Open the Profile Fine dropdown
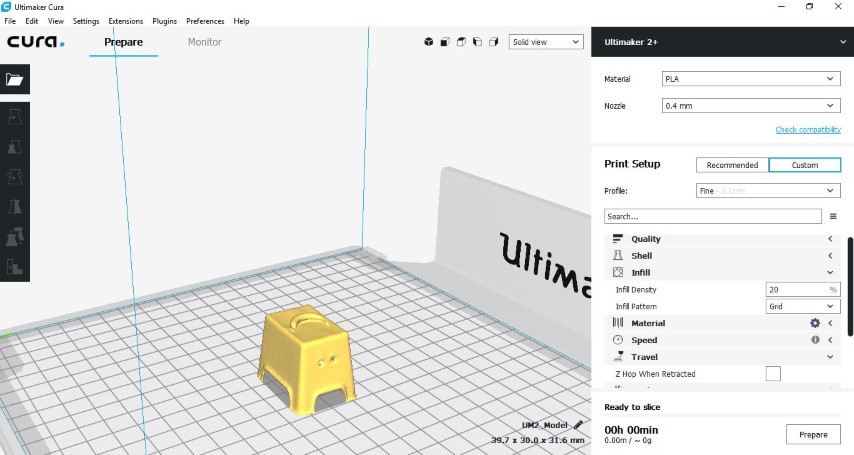 768,191
